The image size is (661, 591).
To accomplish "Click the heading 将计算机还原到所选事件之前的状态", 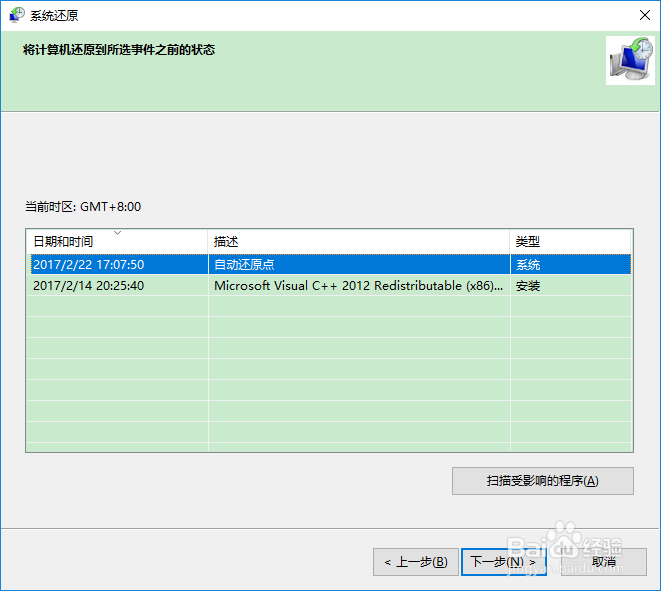I will click(x=119, y=50).
